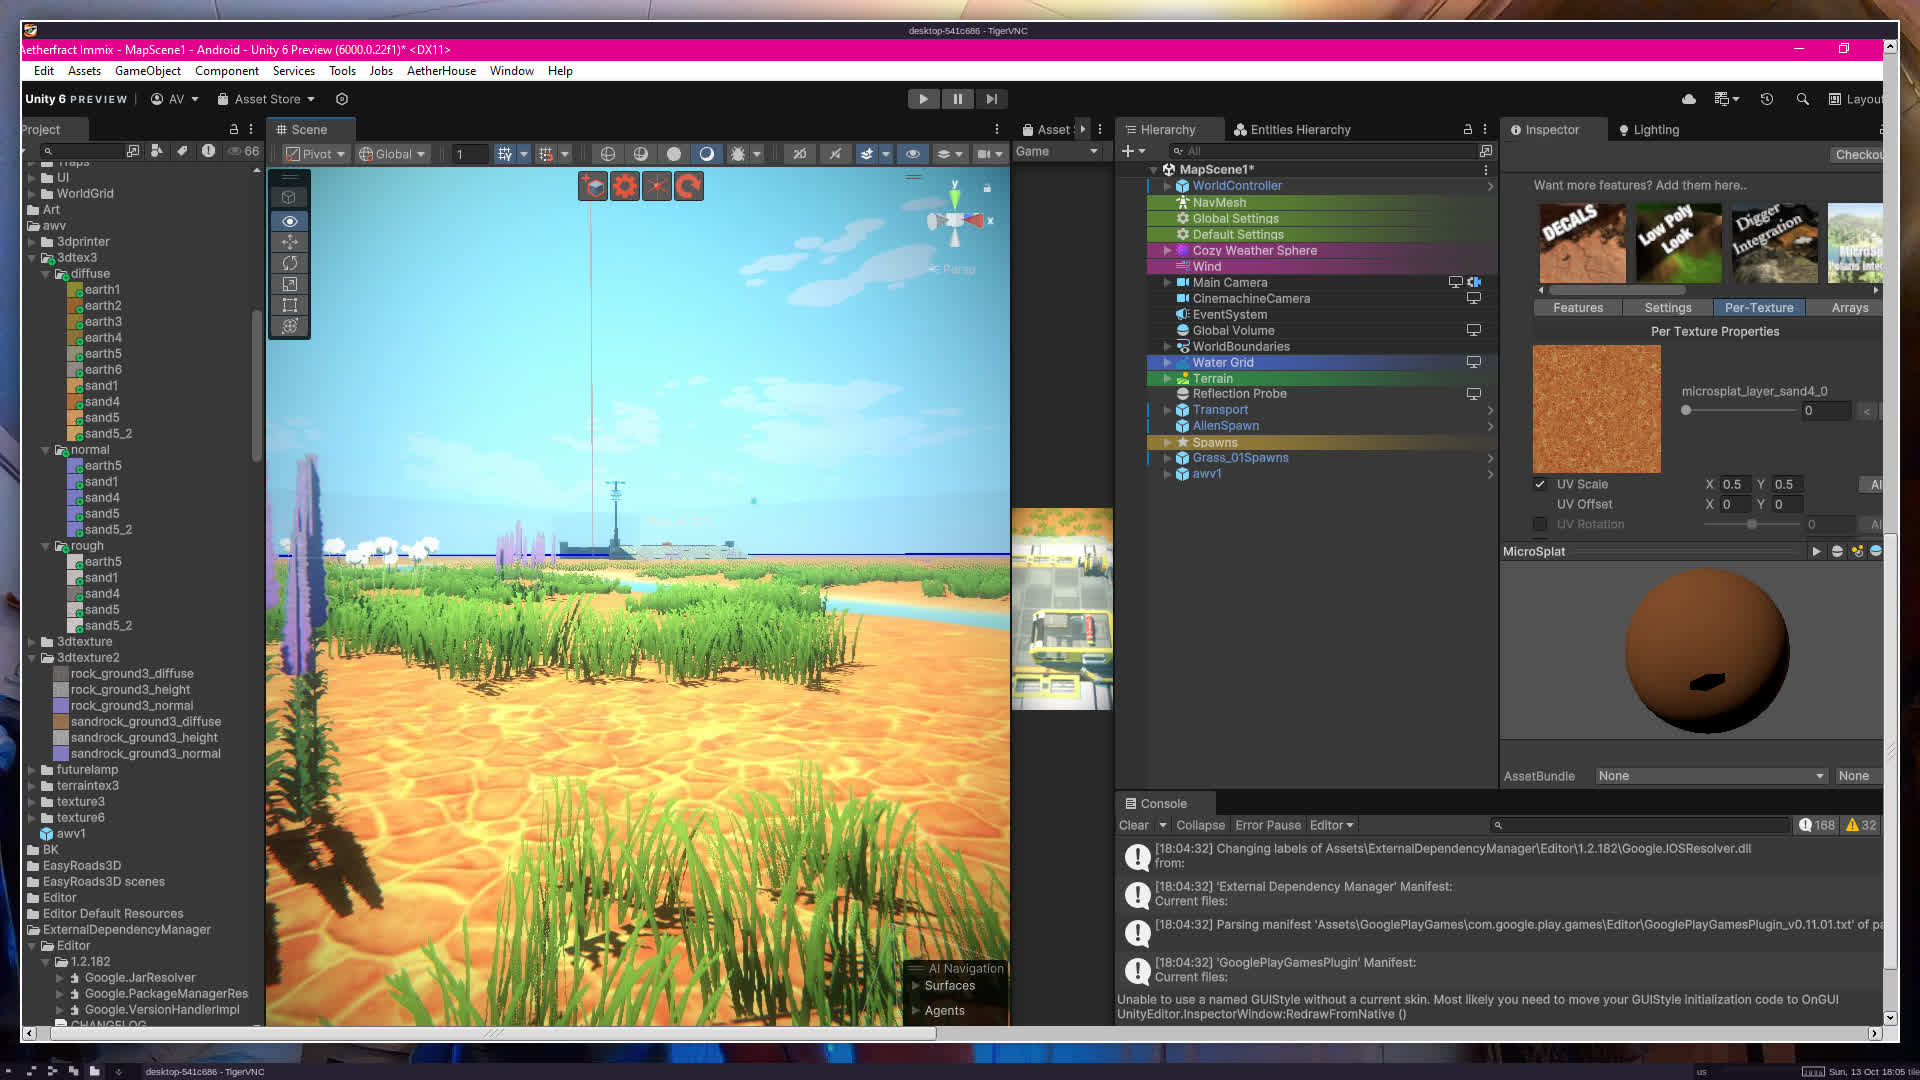Select the Rect transform tool
1920x1080 pixels.
click(290, 305)
